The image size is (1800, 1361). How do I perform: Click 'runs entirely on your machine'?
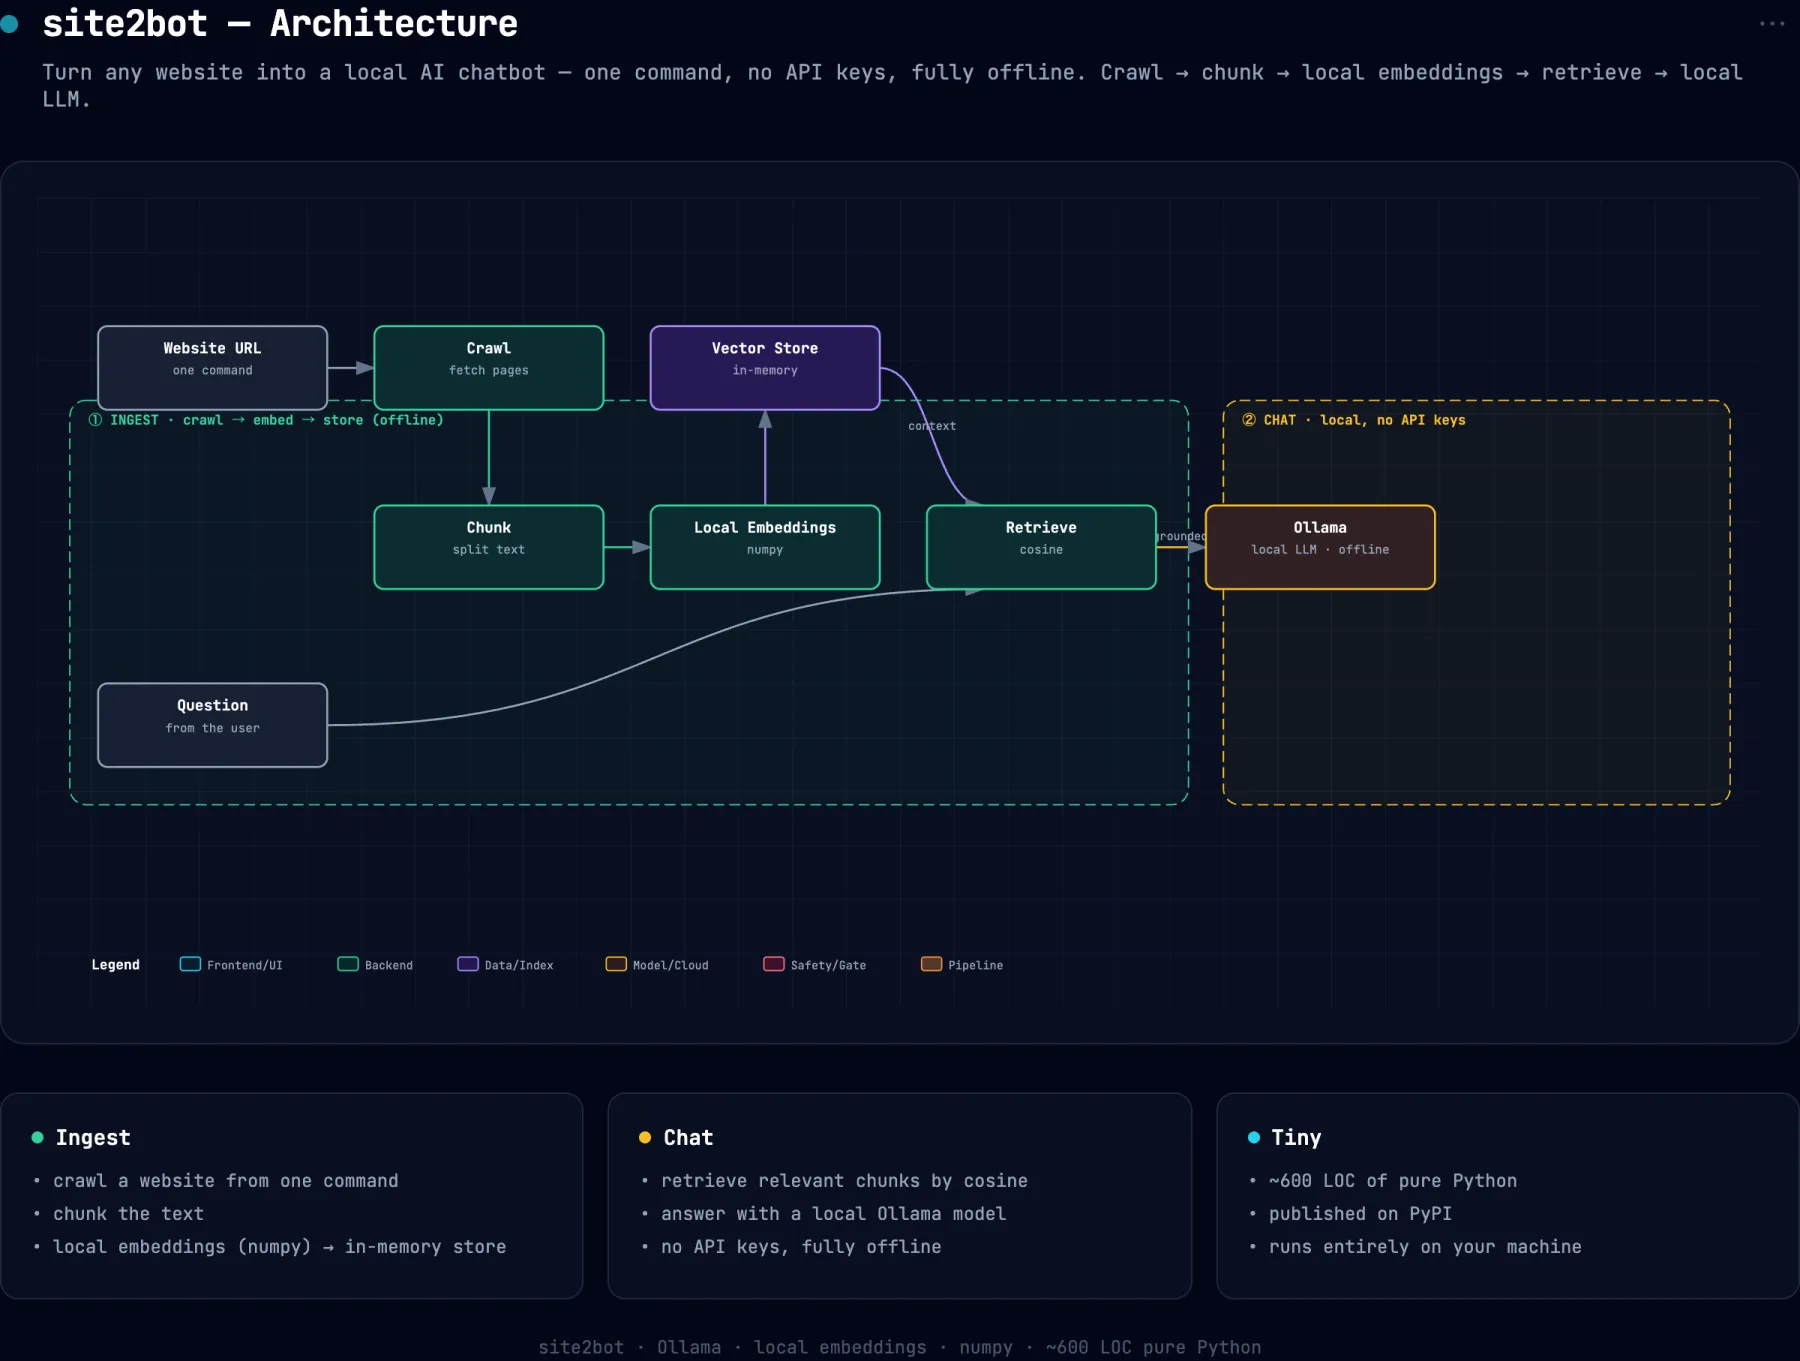pyautogui.click(x=1425, y=1247)
